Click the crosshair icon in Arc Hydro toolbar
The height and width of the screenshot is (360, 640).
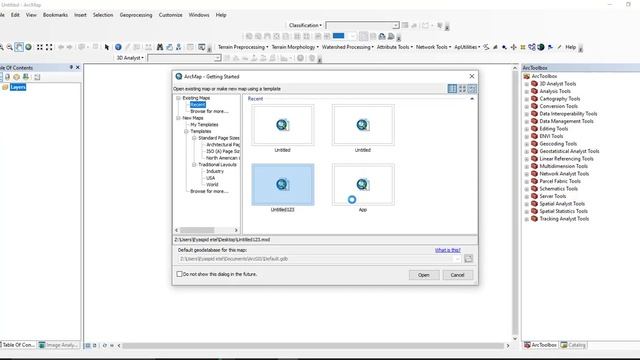(513, 47)
